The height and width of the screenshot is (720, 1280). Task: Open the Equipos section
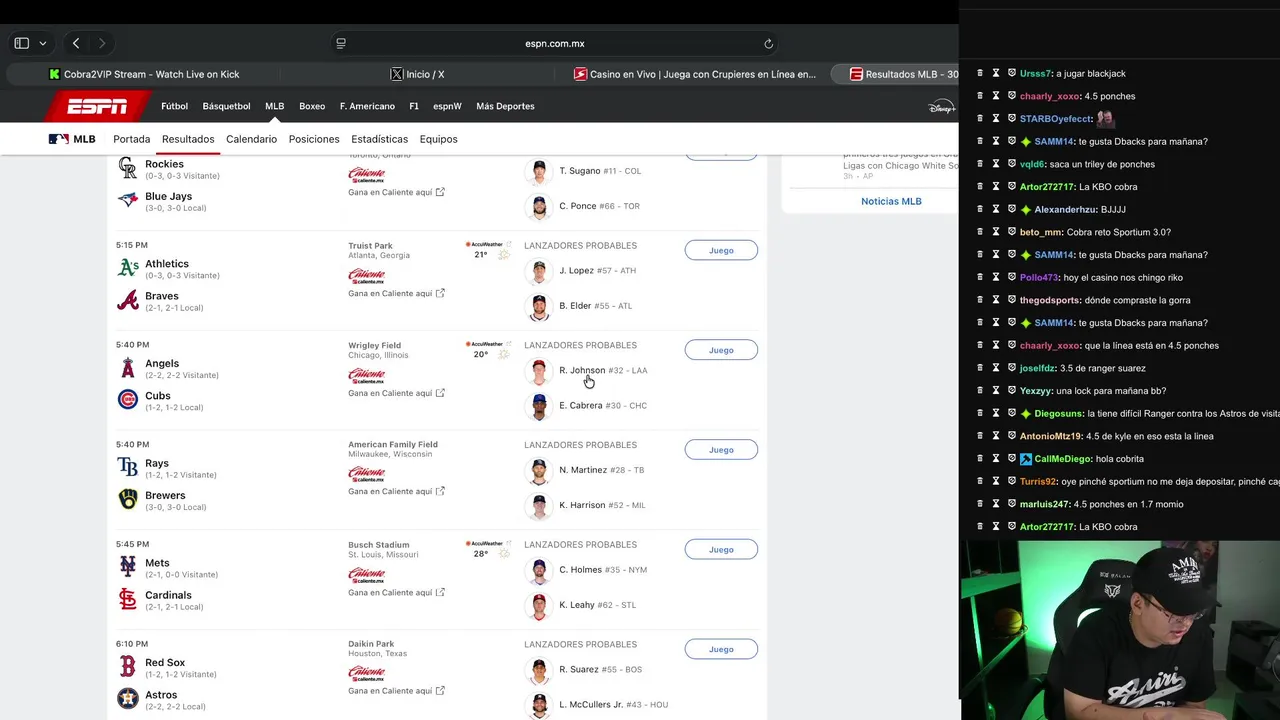tap(438, 139)
